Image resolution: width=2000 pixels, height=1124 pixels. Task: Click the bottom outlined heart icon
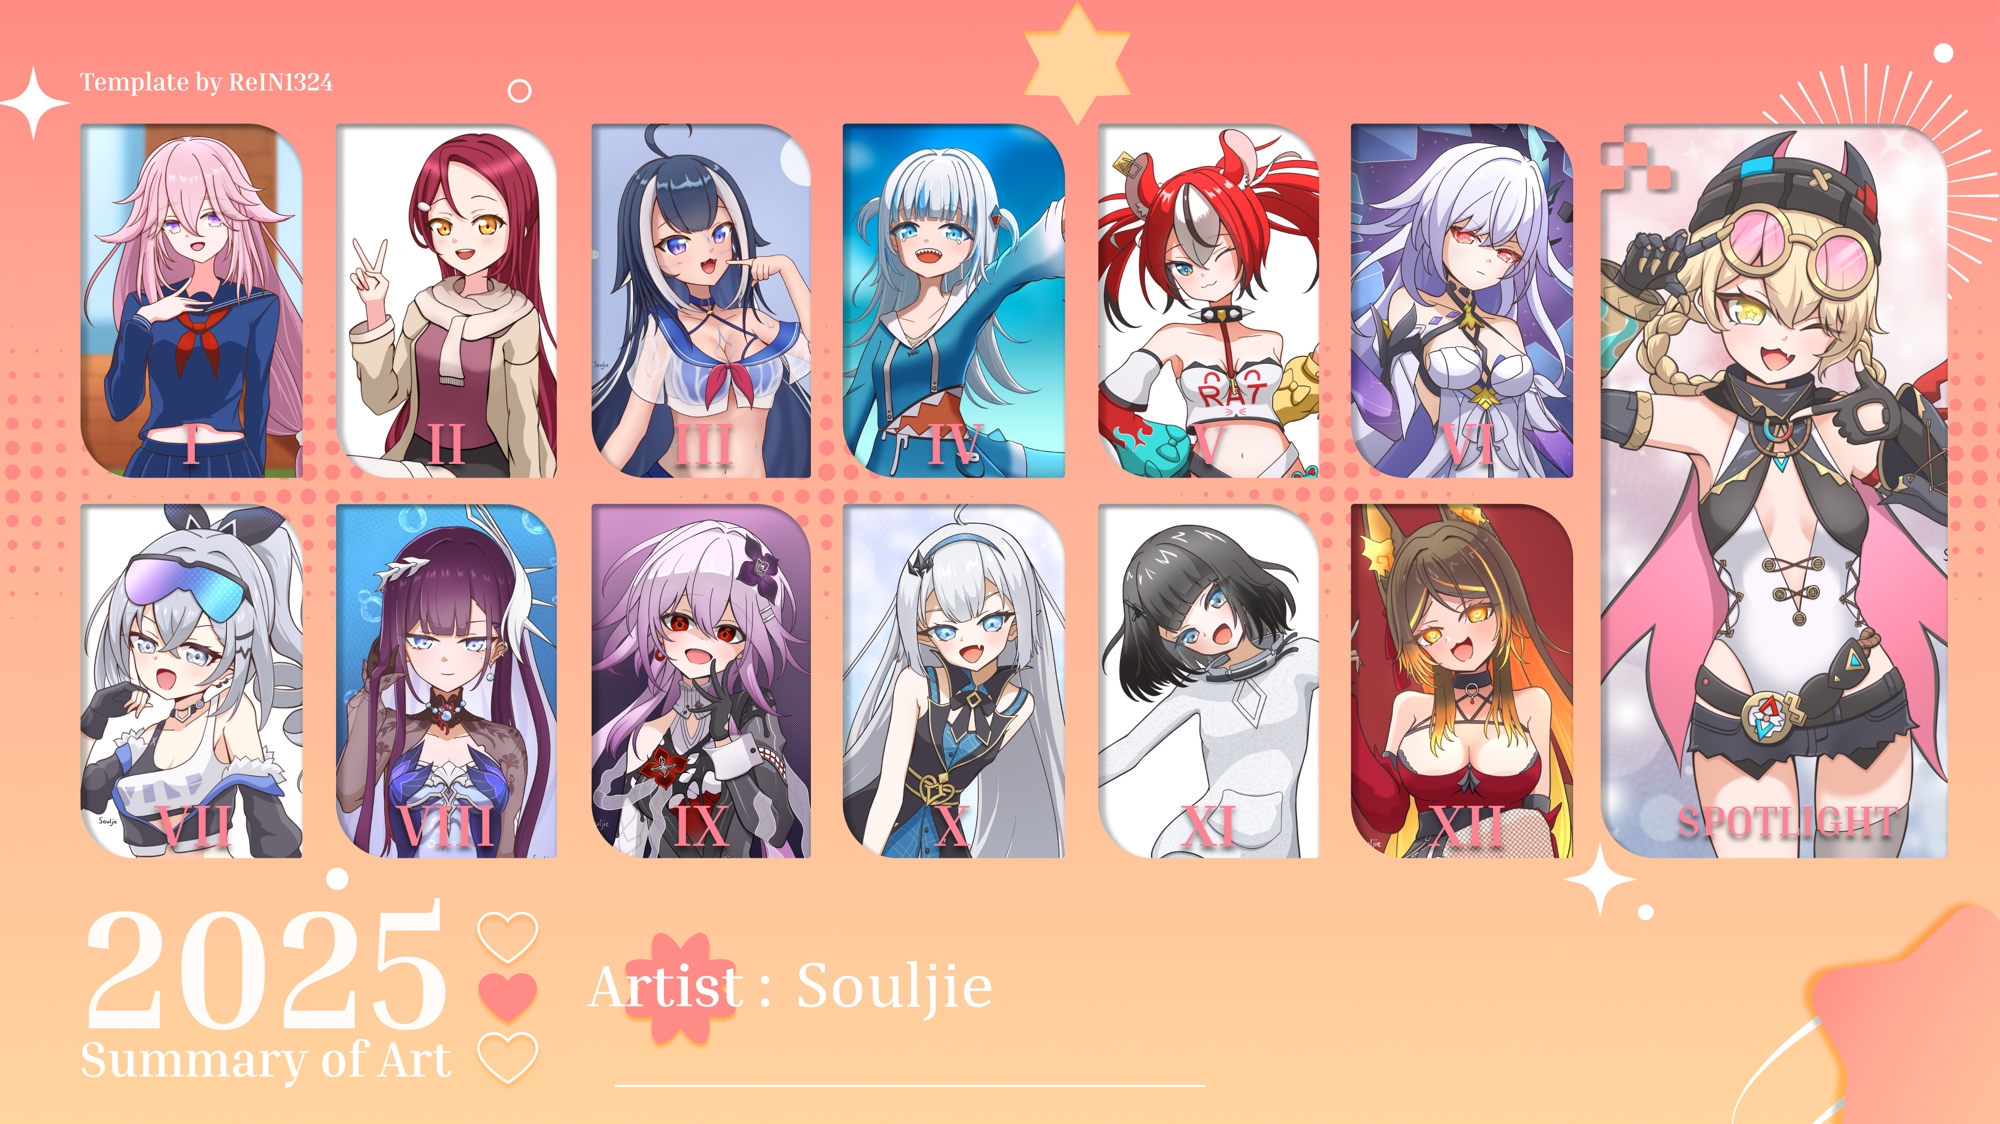click(508, 1058)
